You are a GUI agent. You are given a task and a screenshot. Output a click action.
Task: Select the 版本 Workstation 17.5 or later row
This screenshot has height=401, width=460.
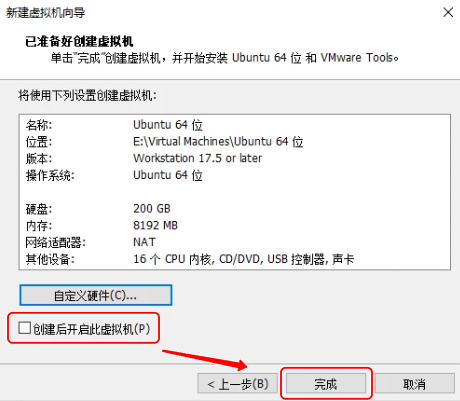235,158
